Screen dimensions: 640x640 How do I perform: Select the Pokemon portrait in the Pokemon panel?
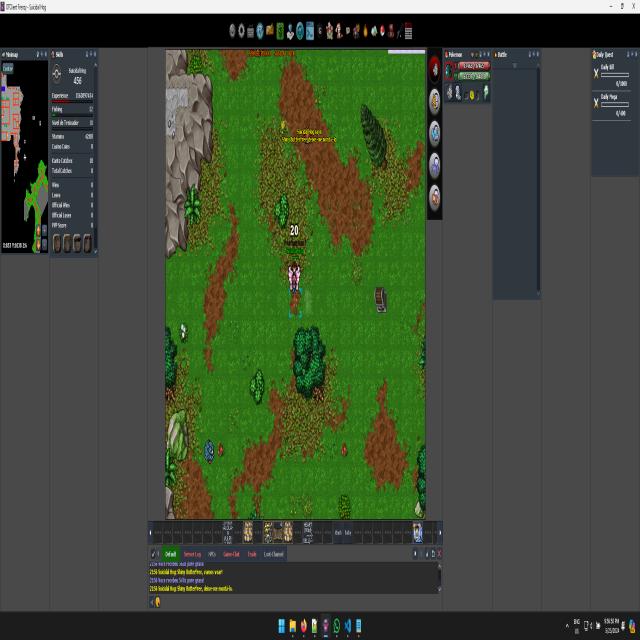(x=449, y=71)
